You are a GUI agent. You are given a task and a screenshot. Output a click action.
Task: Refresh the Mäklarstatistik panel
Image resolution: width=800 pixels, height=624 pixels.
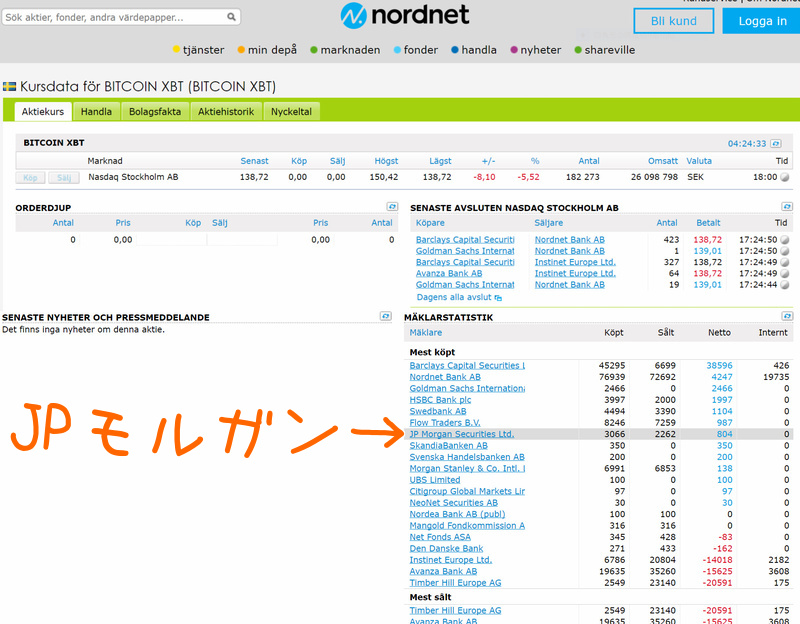[x=787, y=316]
